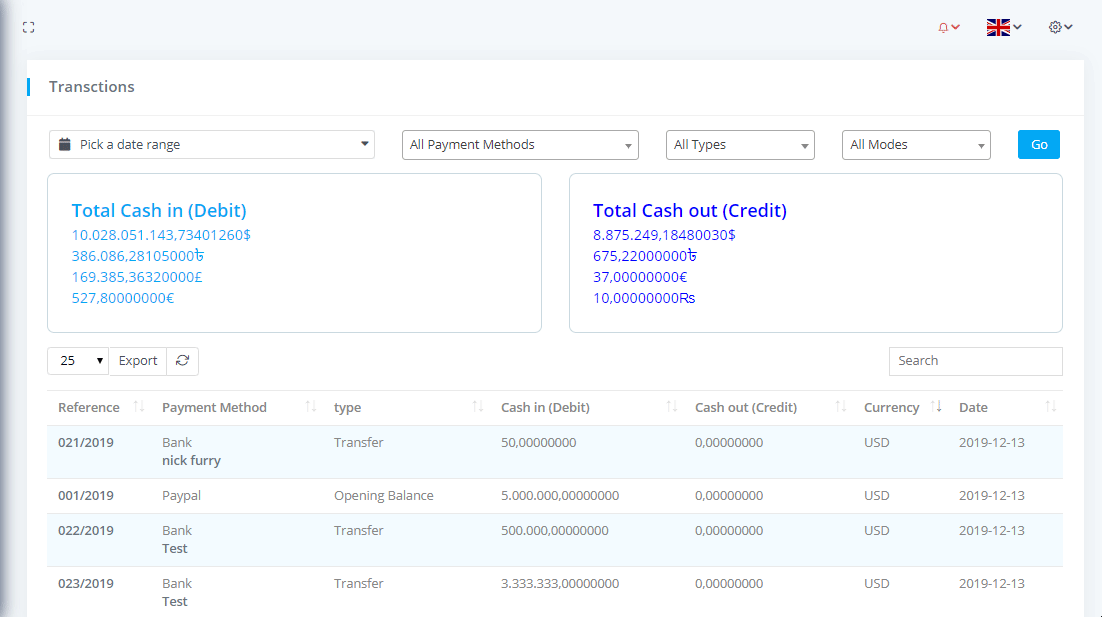1102x617 pixels.
Task: Sort by Reference column arrows
Action: tap(139, 407)
